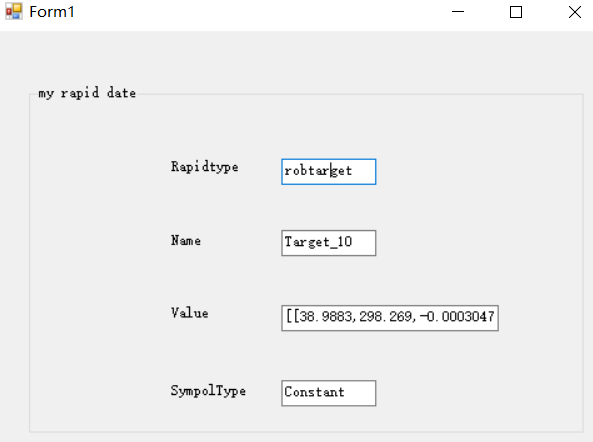The width and height of the screenshot is (593, 442).
Task: Click the word Constant inside its text box
Action: 314,392
